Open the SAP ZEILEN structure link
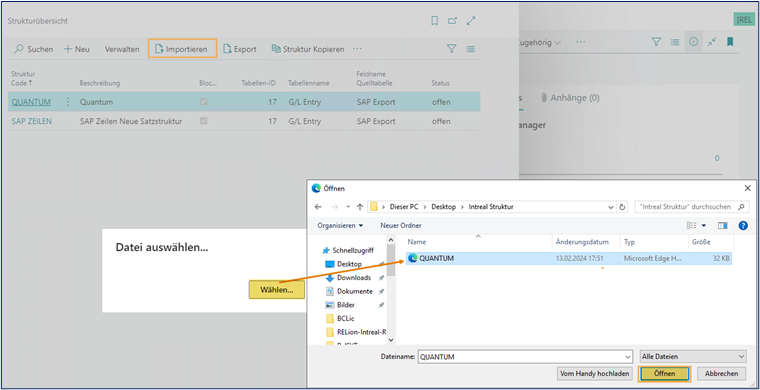Image resolution: width=760 pixels, height=390 pixels. [x=32, y=121]
